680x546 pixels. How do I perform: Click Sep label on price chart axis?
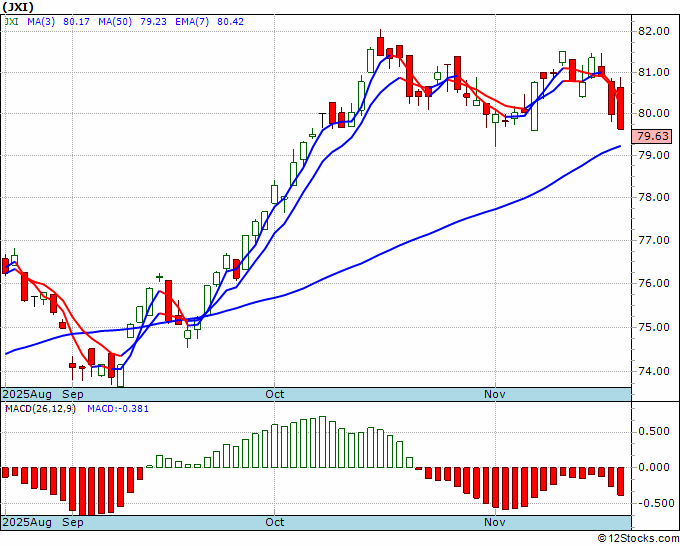[73, 394]
